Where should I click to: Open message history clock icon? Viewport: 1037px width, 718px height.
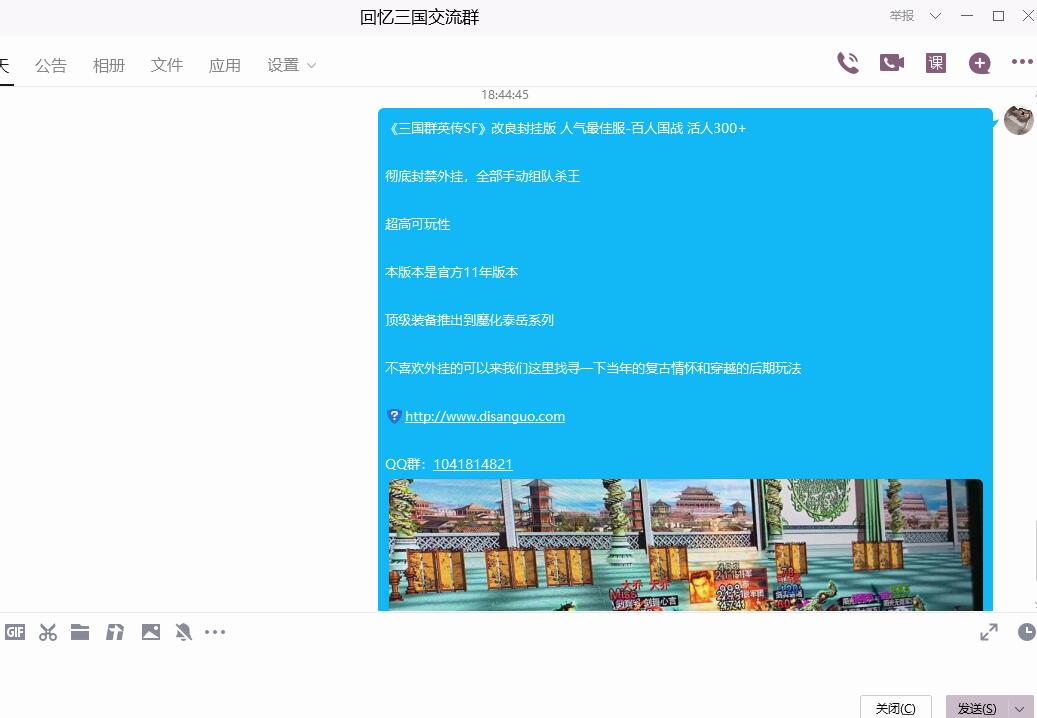pos(1026,632)
